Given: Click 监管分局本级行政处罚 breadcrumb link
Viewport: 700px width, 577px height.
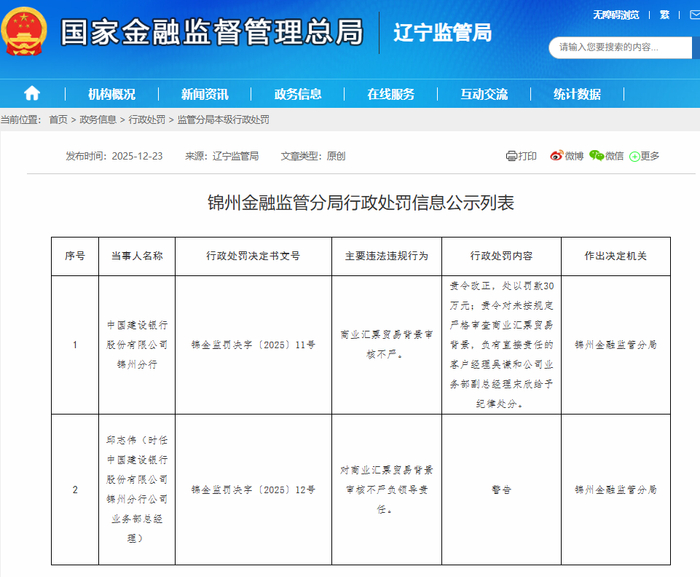Looking at the screenshot, I should point(223,120).
